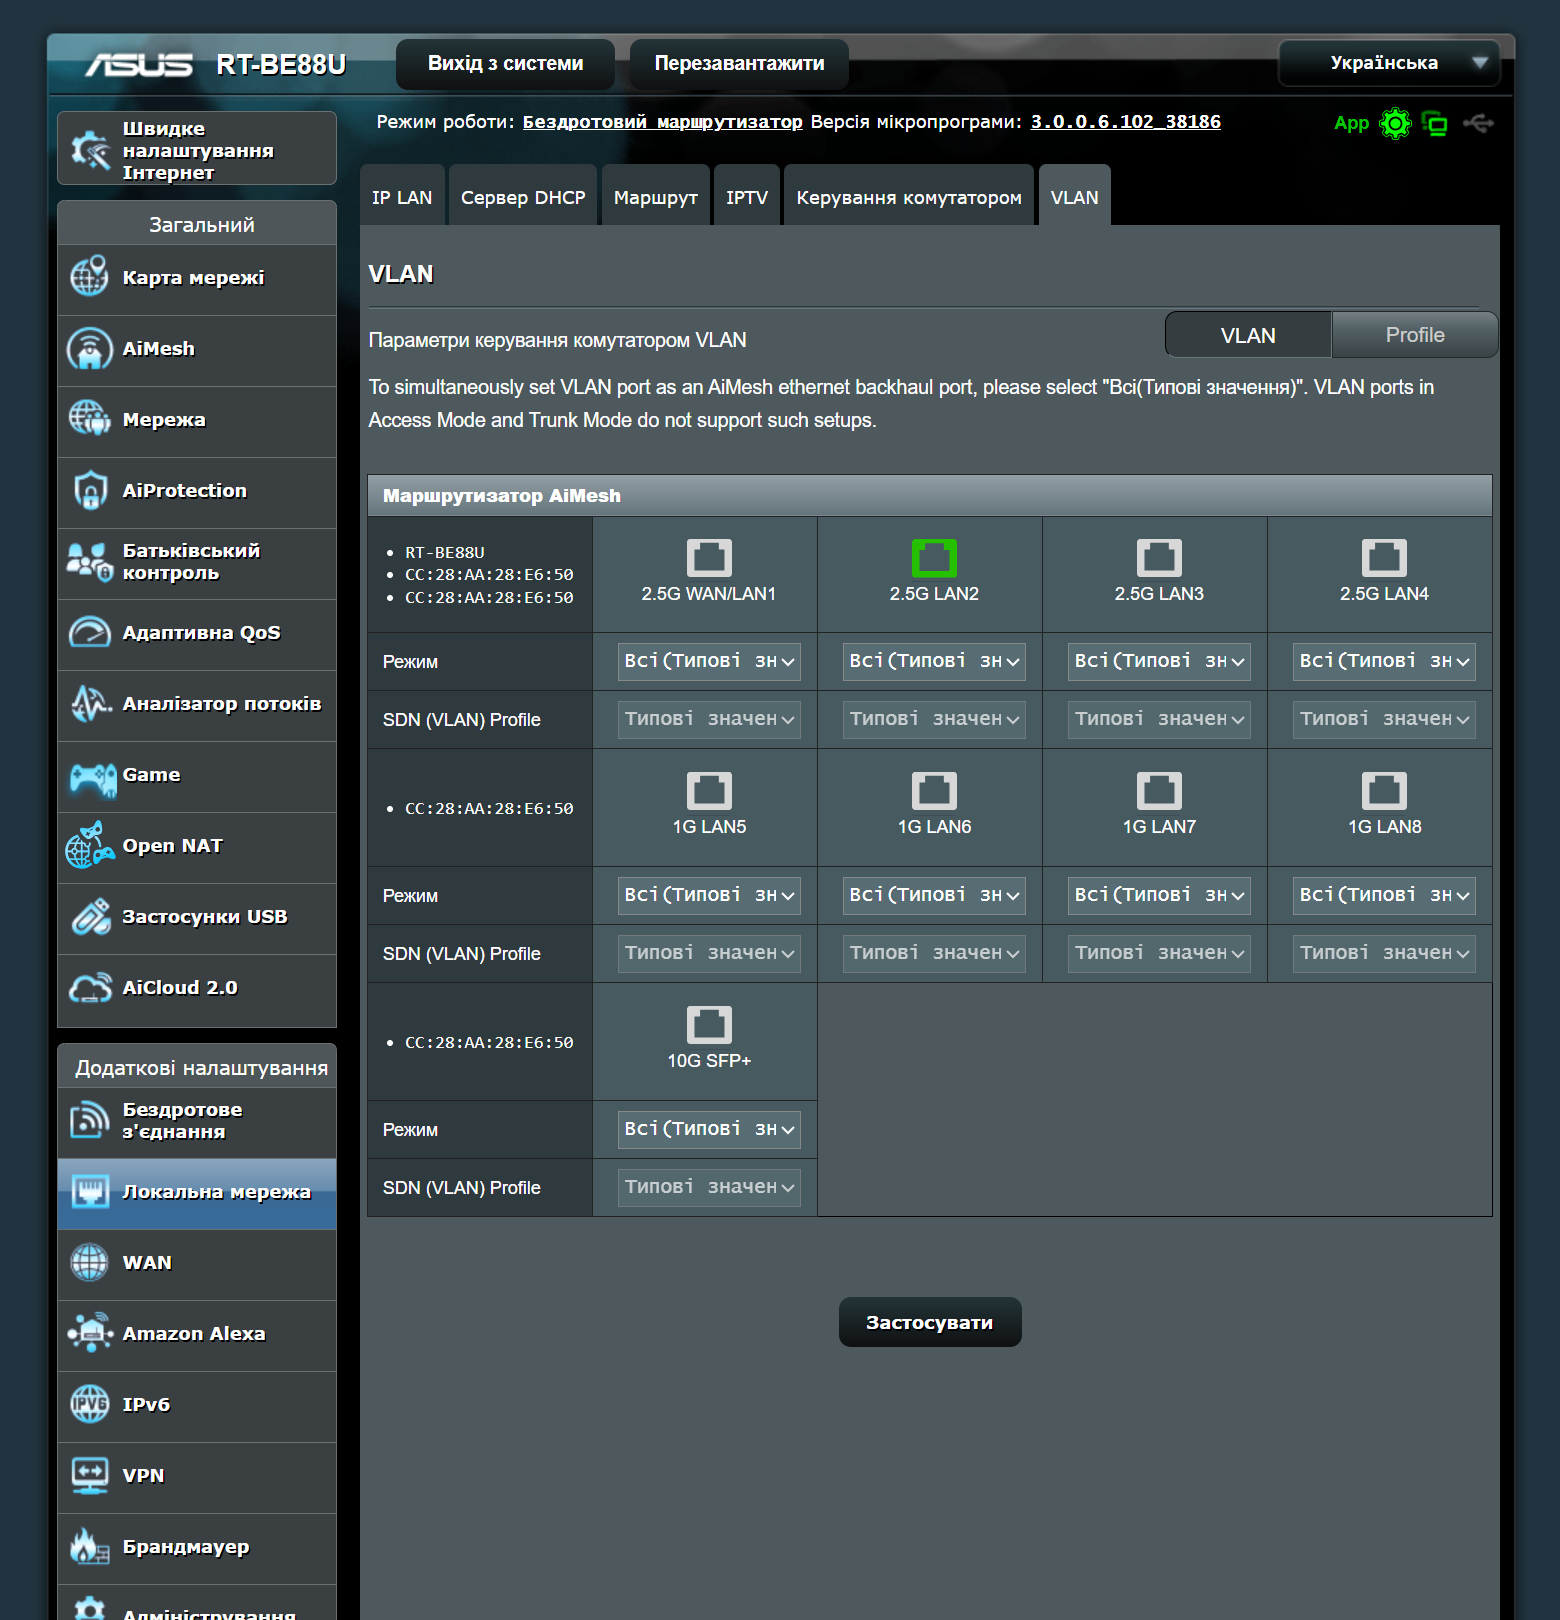1560x1620 pixels.
Task: Click the 1G LAN8 port icon
Action: (1384, 790)
